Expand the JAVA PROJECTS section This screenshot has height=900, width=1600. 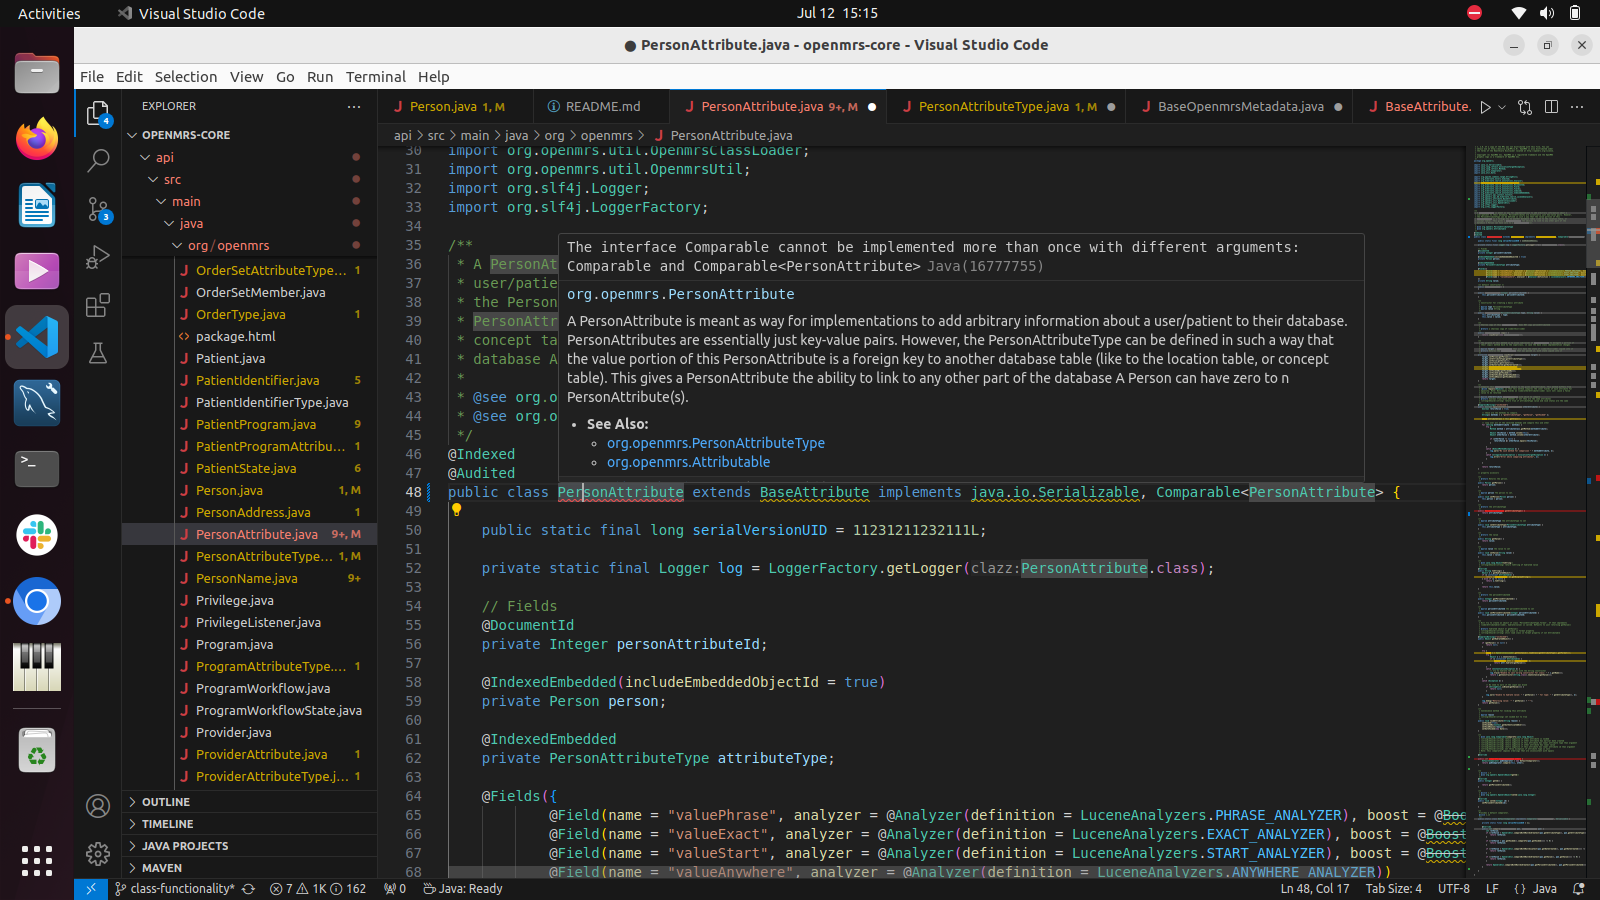(249, 846)
